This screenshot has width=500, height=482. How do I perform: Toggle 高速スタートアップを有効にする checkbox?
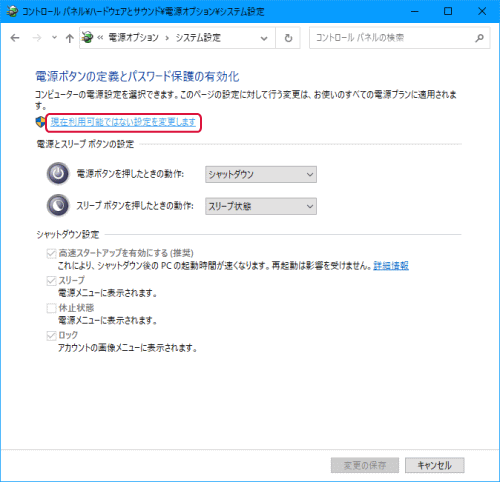(x=51, y=254)
